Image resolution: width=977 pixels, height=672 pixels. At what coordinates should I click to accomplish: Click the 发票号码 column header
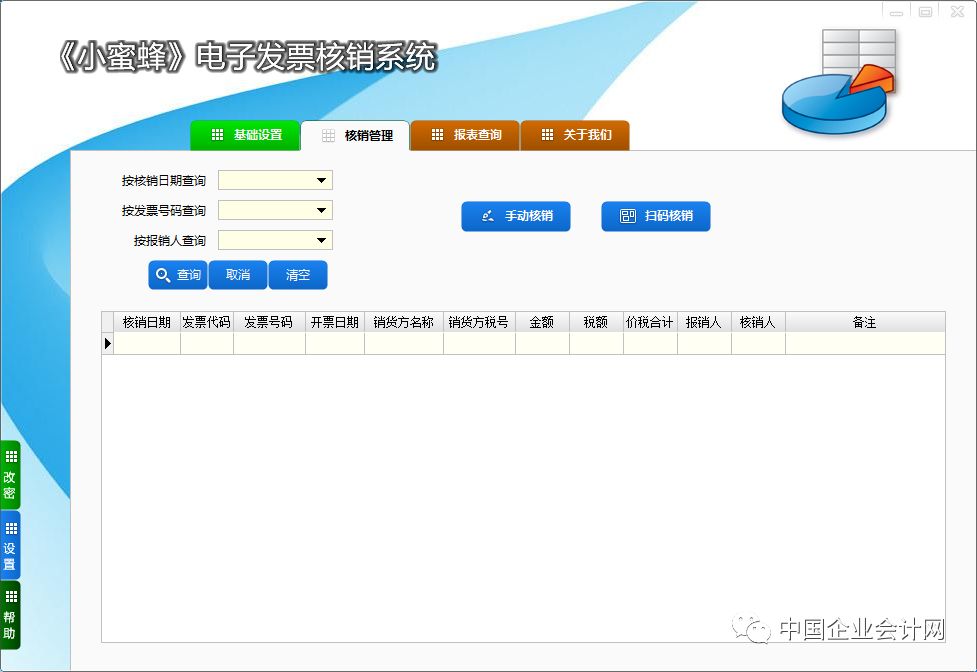(269, 322)
